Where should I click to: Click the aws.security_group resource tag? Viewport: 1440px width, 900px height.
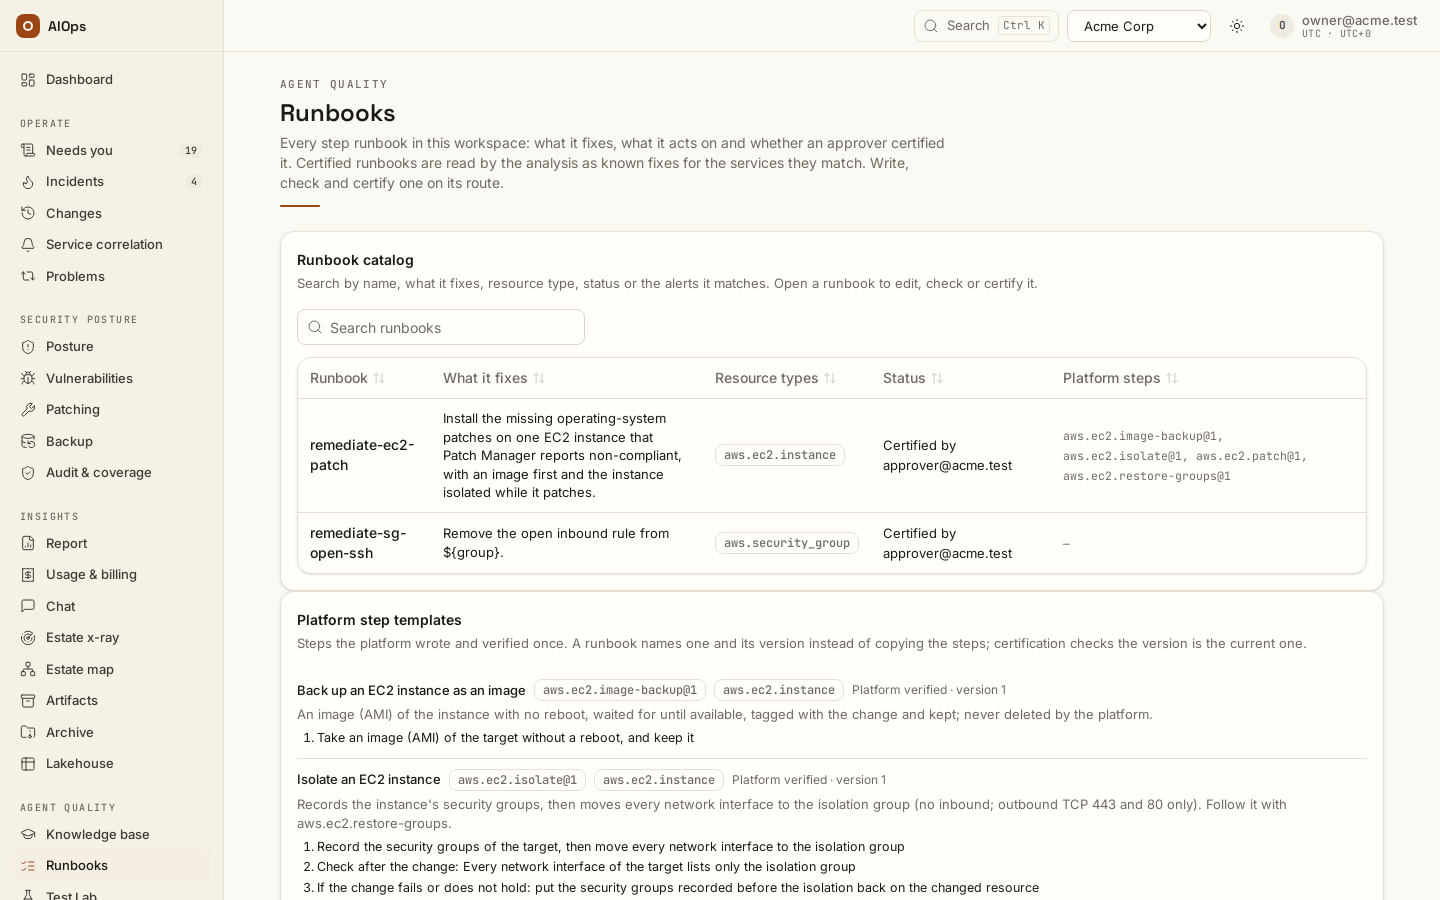(787, 543)
